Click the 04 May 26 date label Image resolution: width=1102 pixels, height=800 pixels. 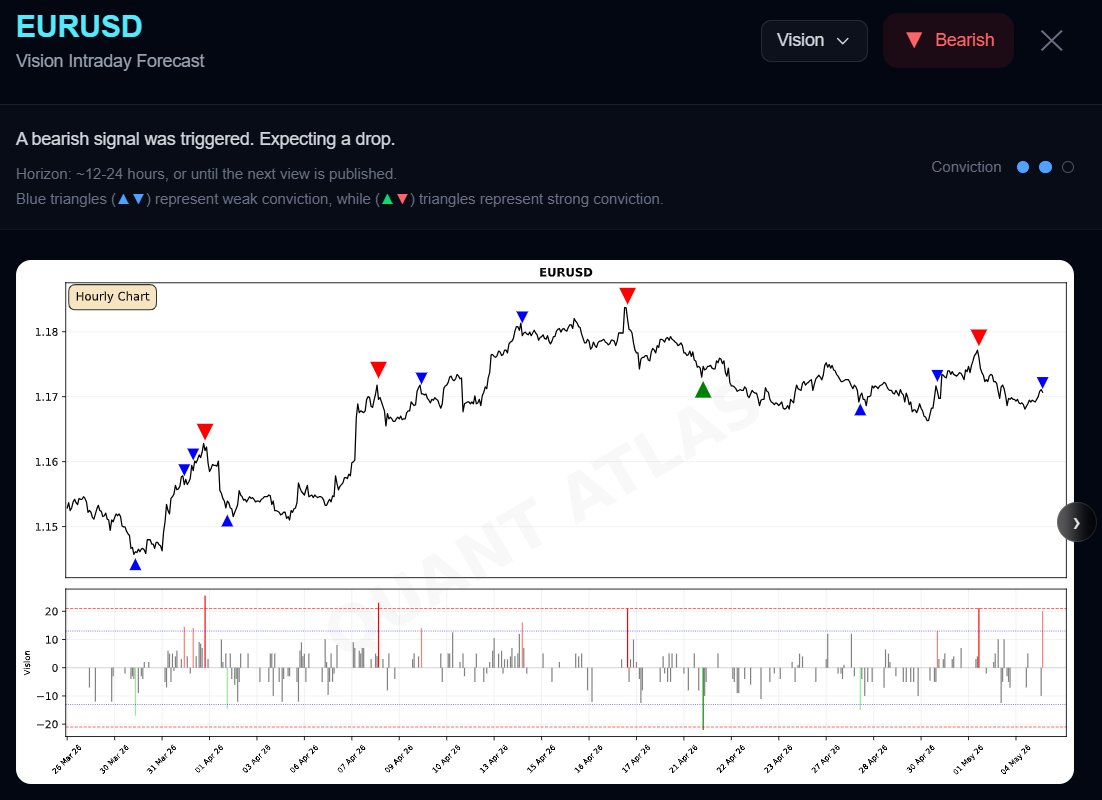coord(1016,759)
